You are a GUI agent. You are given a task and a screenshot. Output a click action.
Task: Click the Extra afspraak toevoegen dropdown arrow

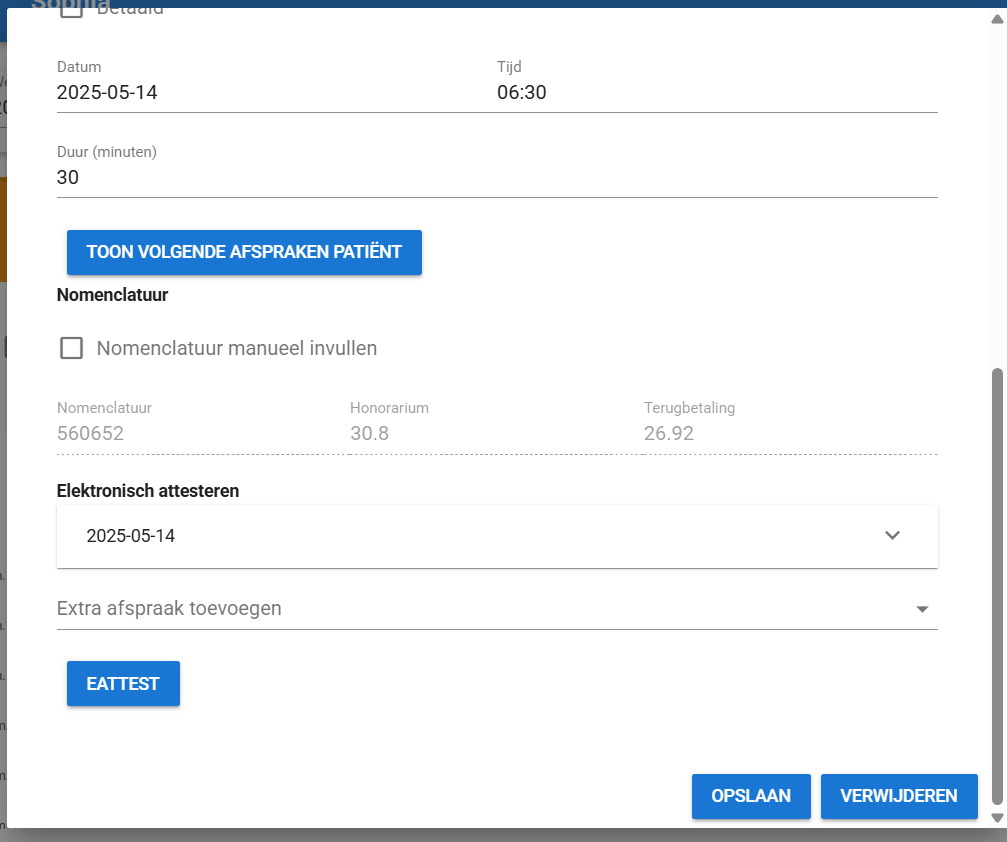pyautogui.click(x=922, y=609)
